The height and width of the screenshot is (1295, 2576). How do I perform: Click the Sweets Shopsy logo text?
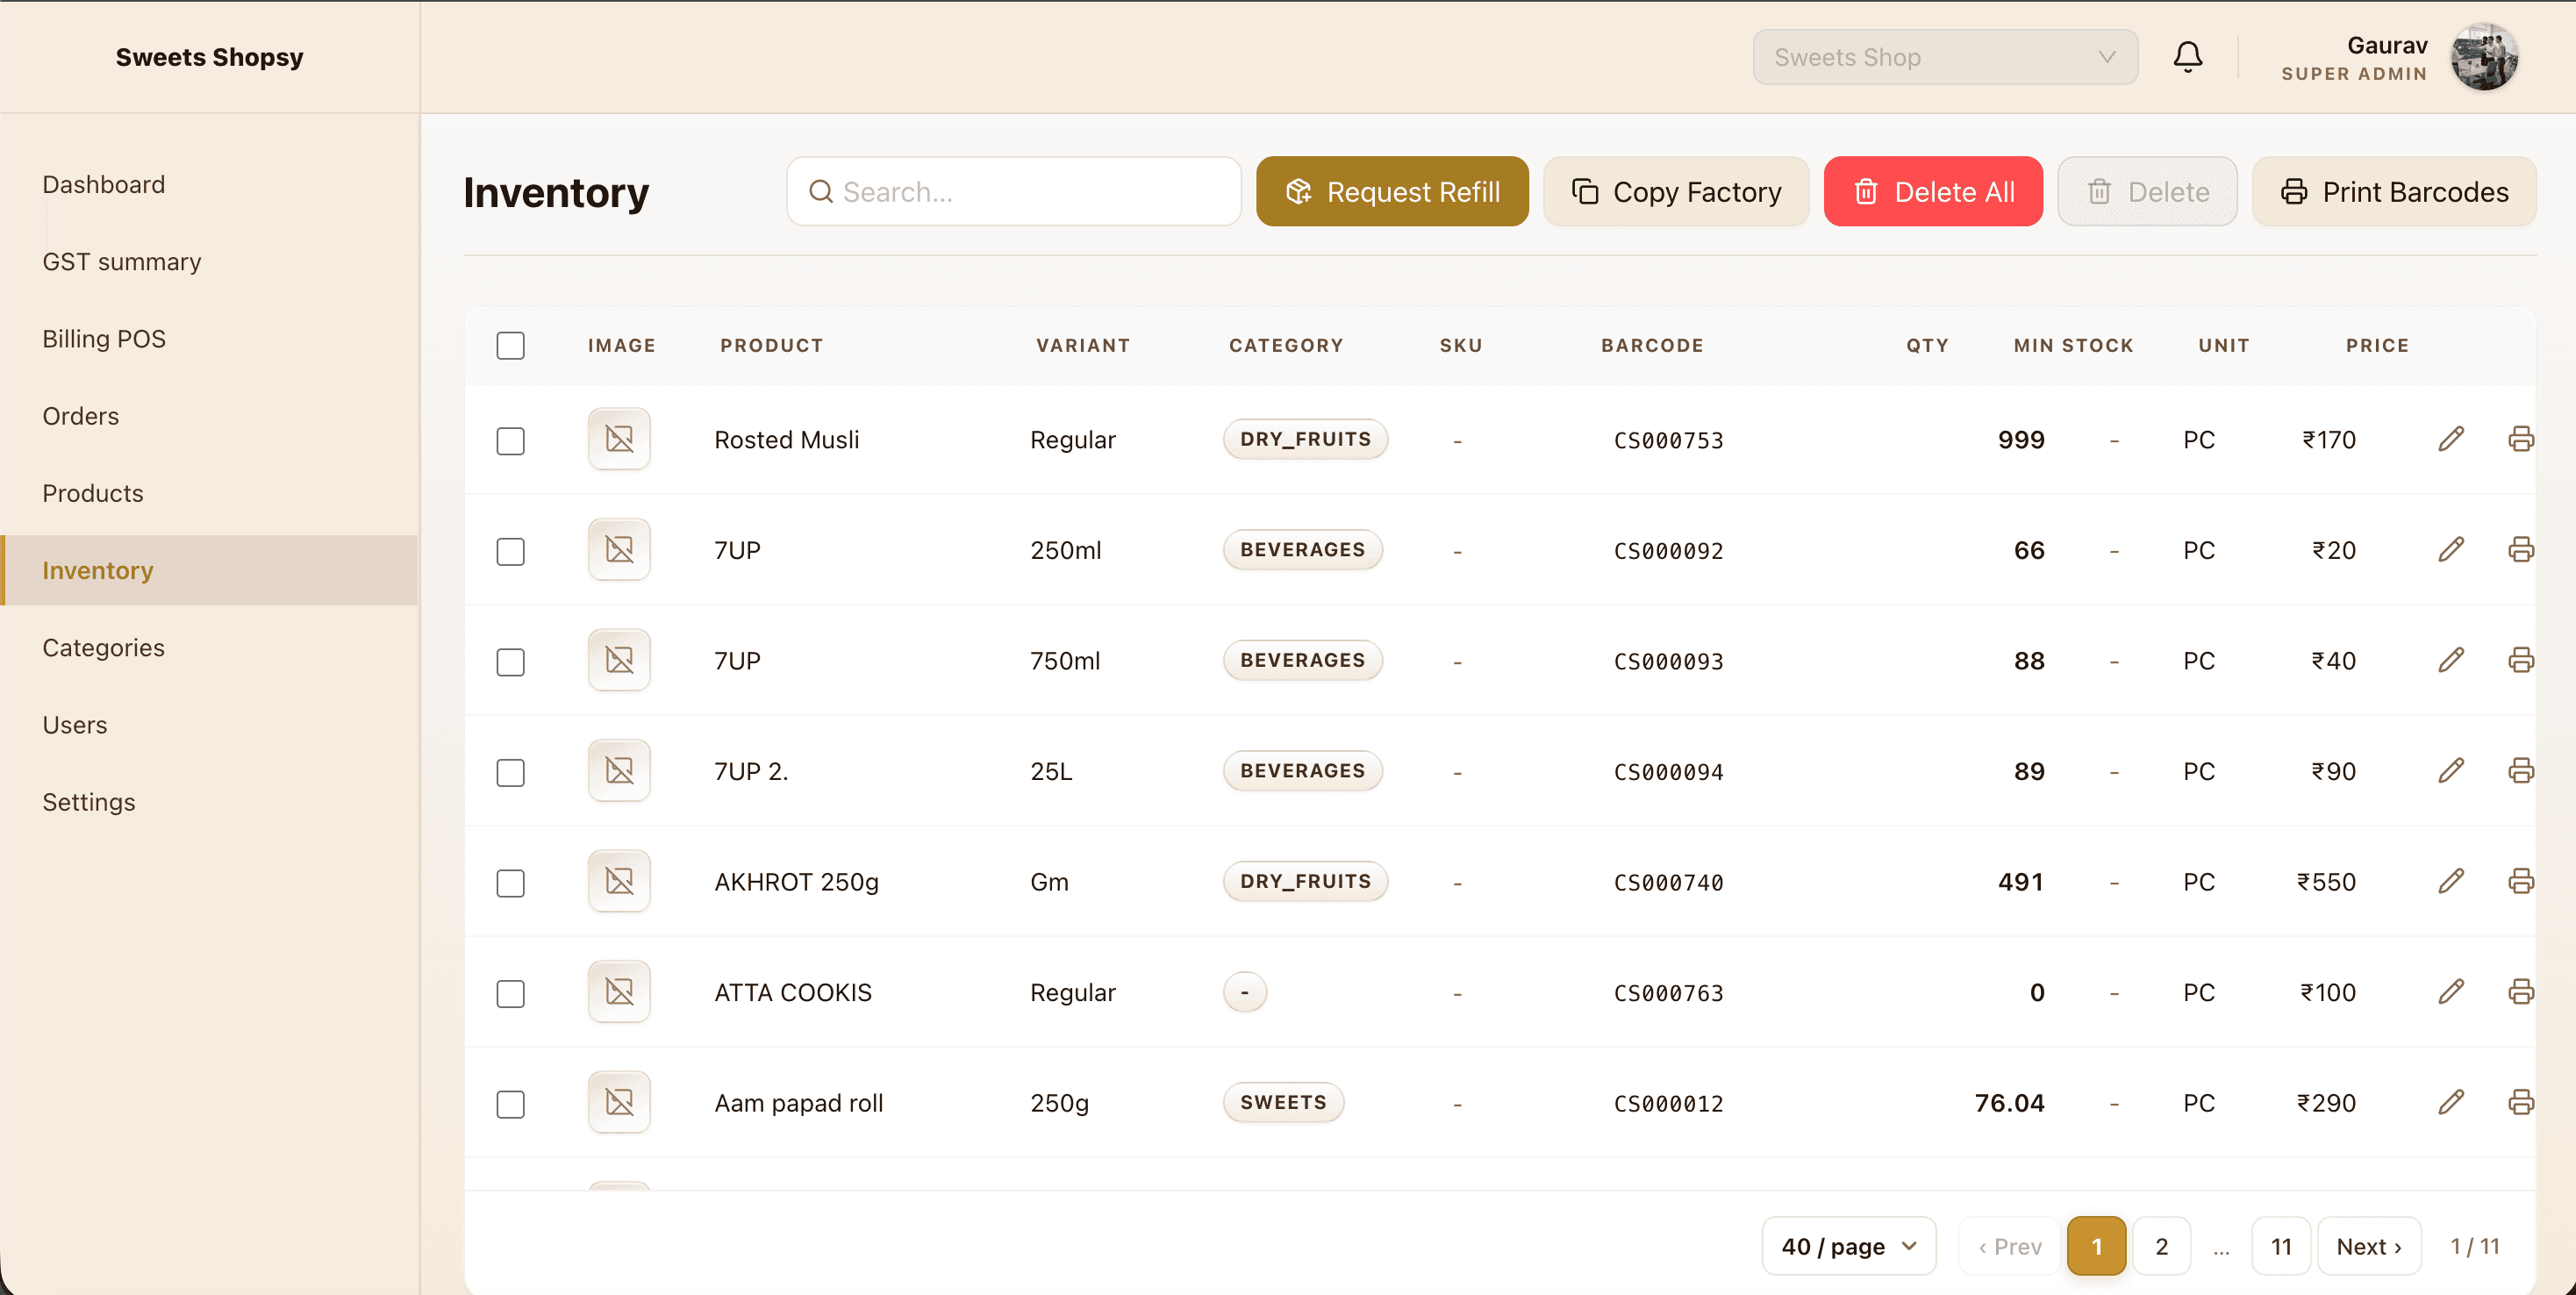coord(209,57)
